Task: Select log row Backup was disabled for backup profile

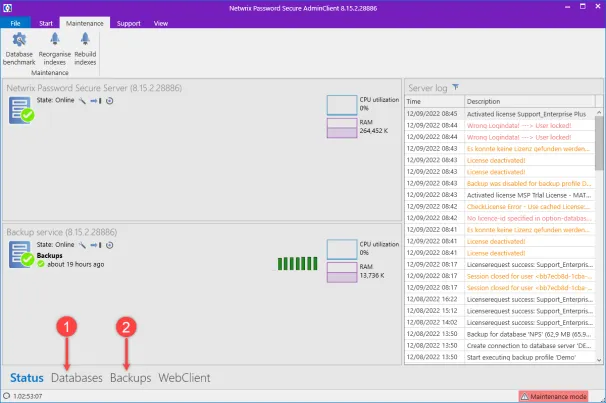Action: click(x=500, y=183)
